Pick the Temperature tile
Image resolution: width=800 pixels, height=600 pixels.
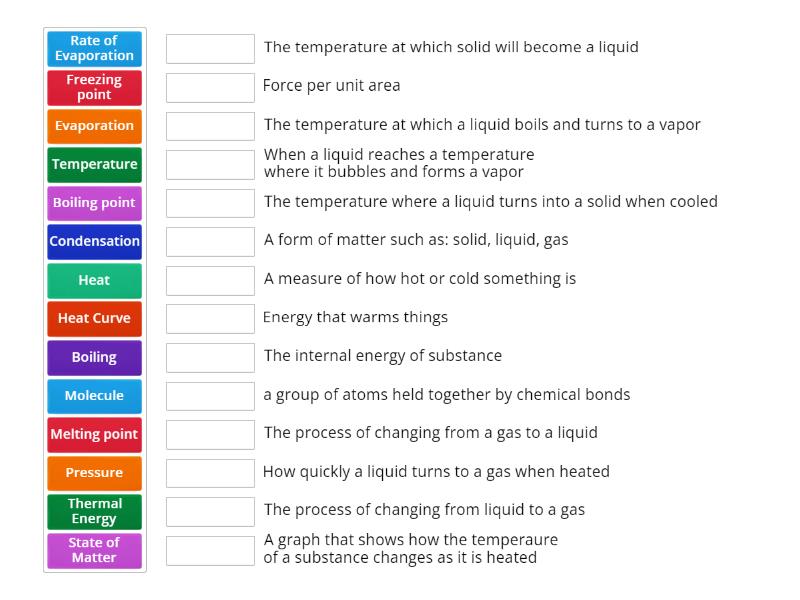click(94, 164)
